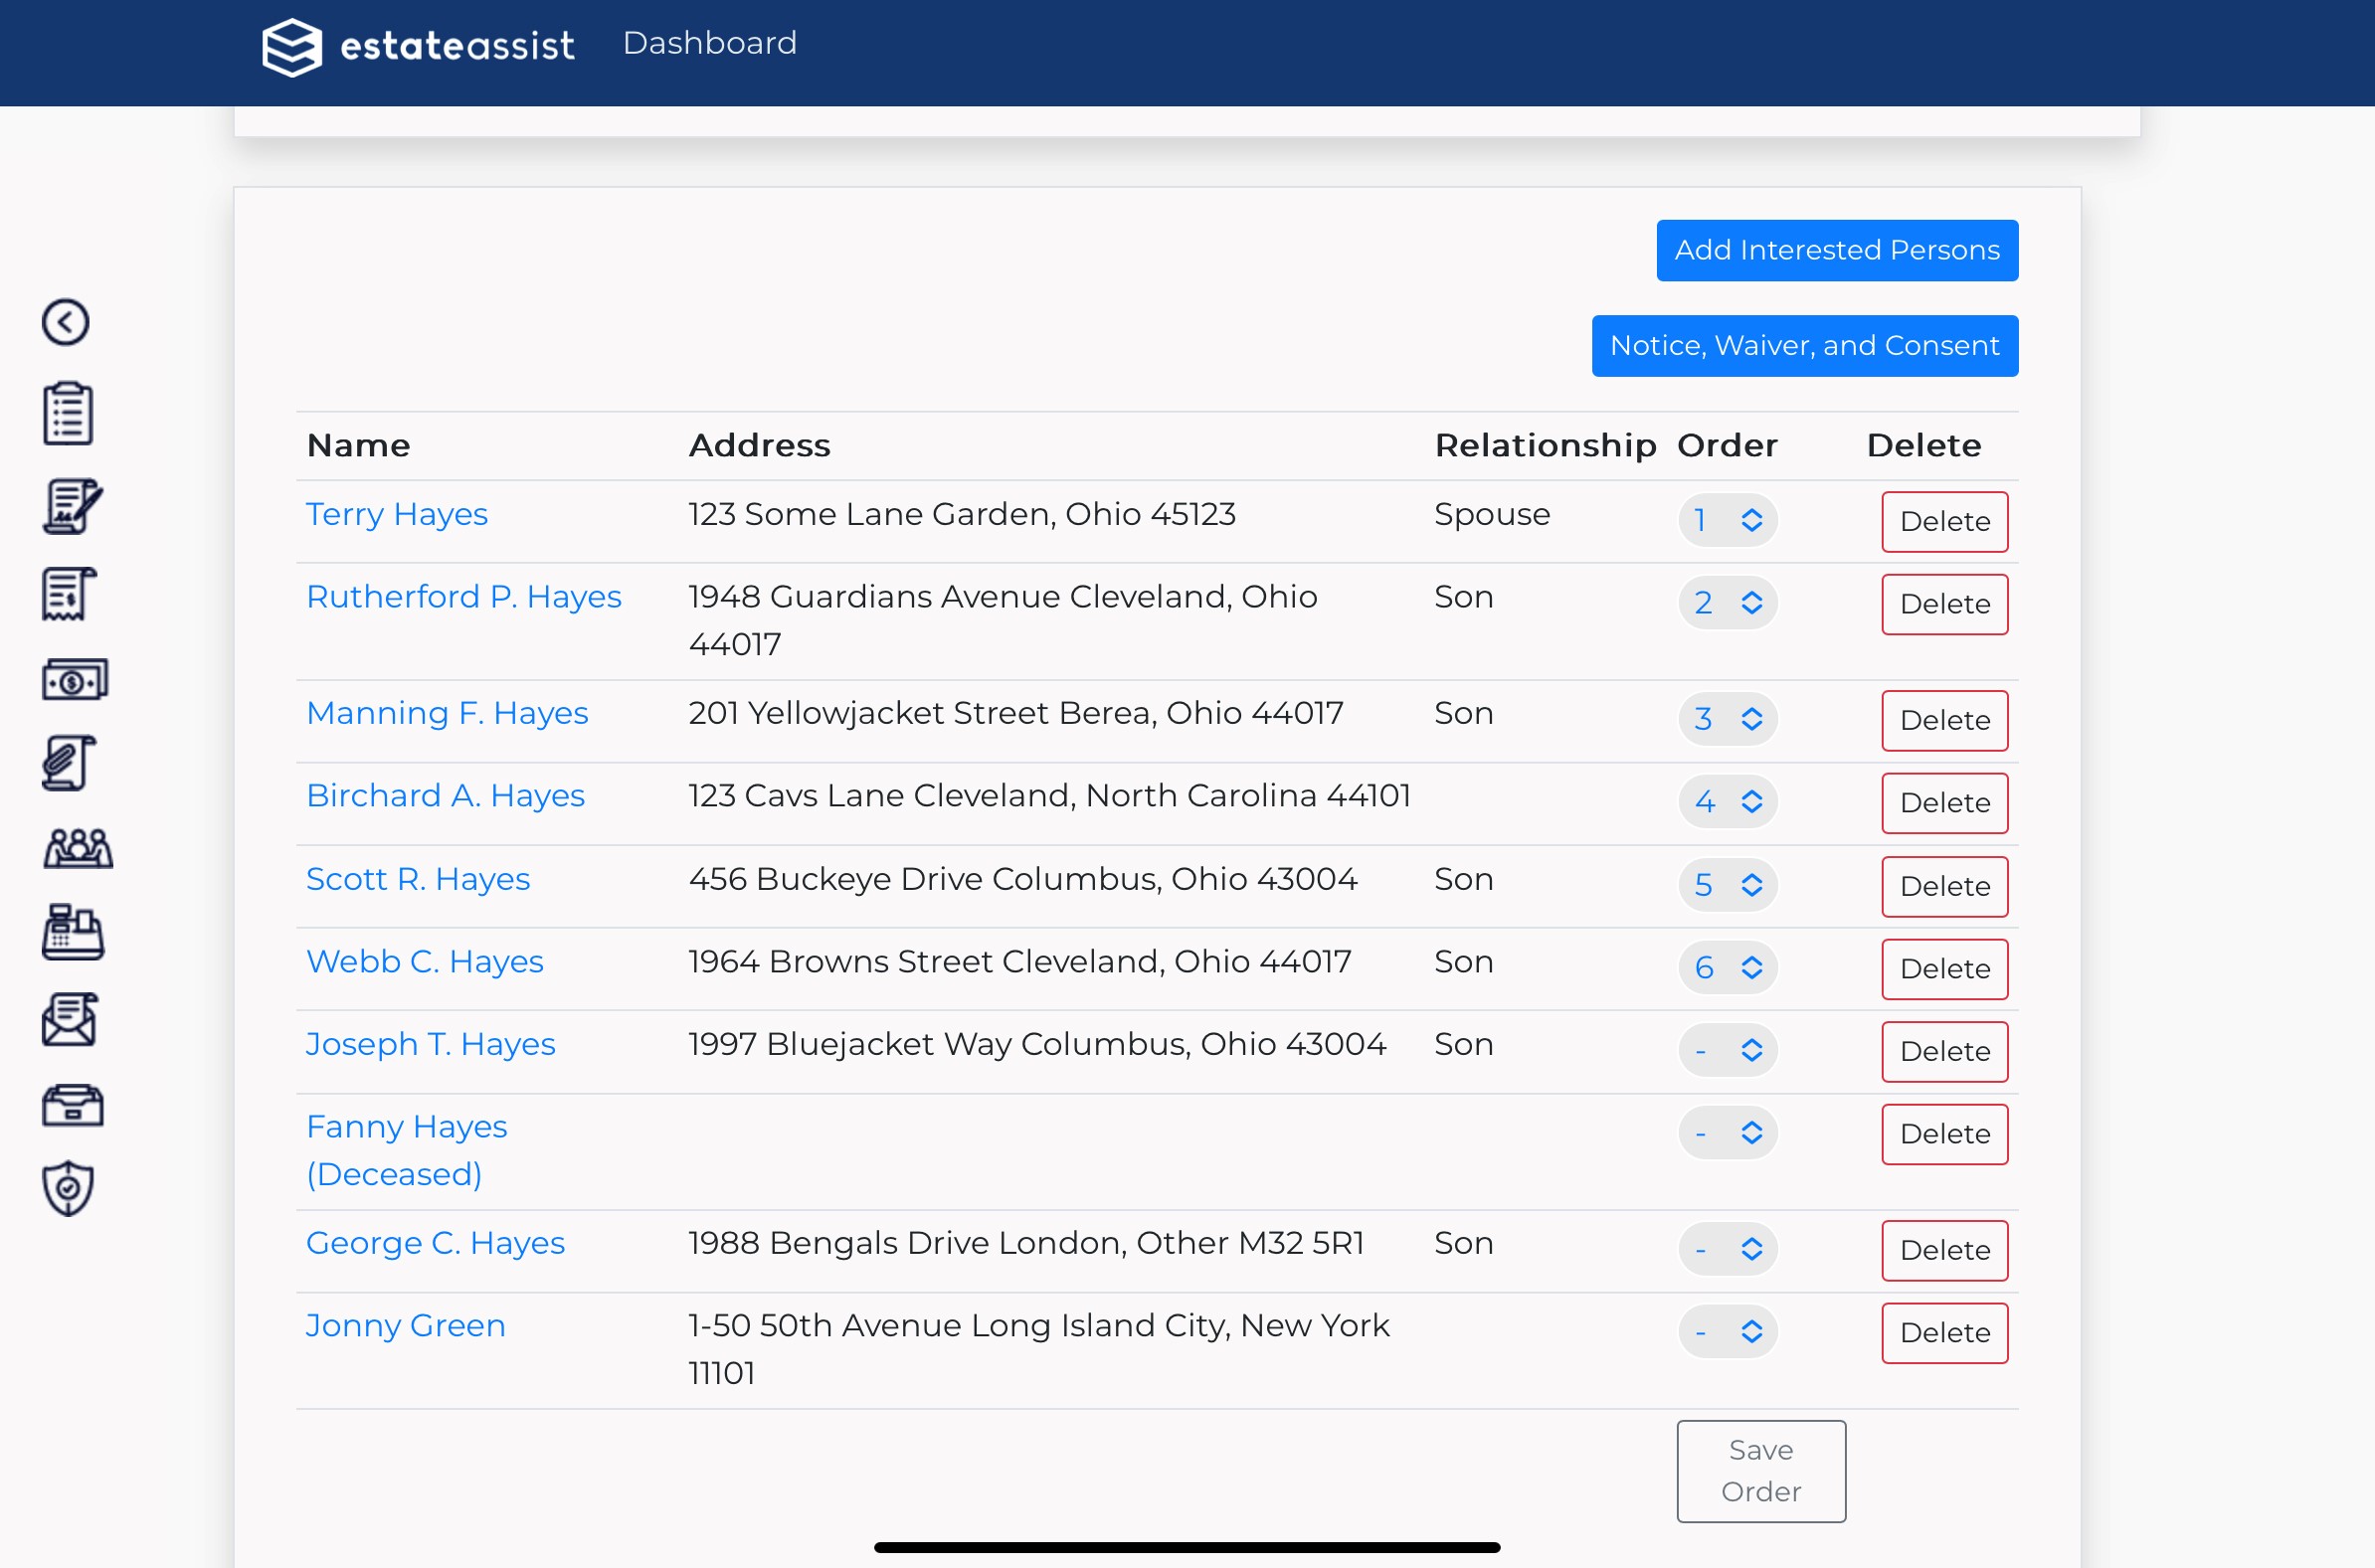Screen dimensions: 2375x1568
Task: Open the archive box sidebar icon
Action: point(73,1105)
